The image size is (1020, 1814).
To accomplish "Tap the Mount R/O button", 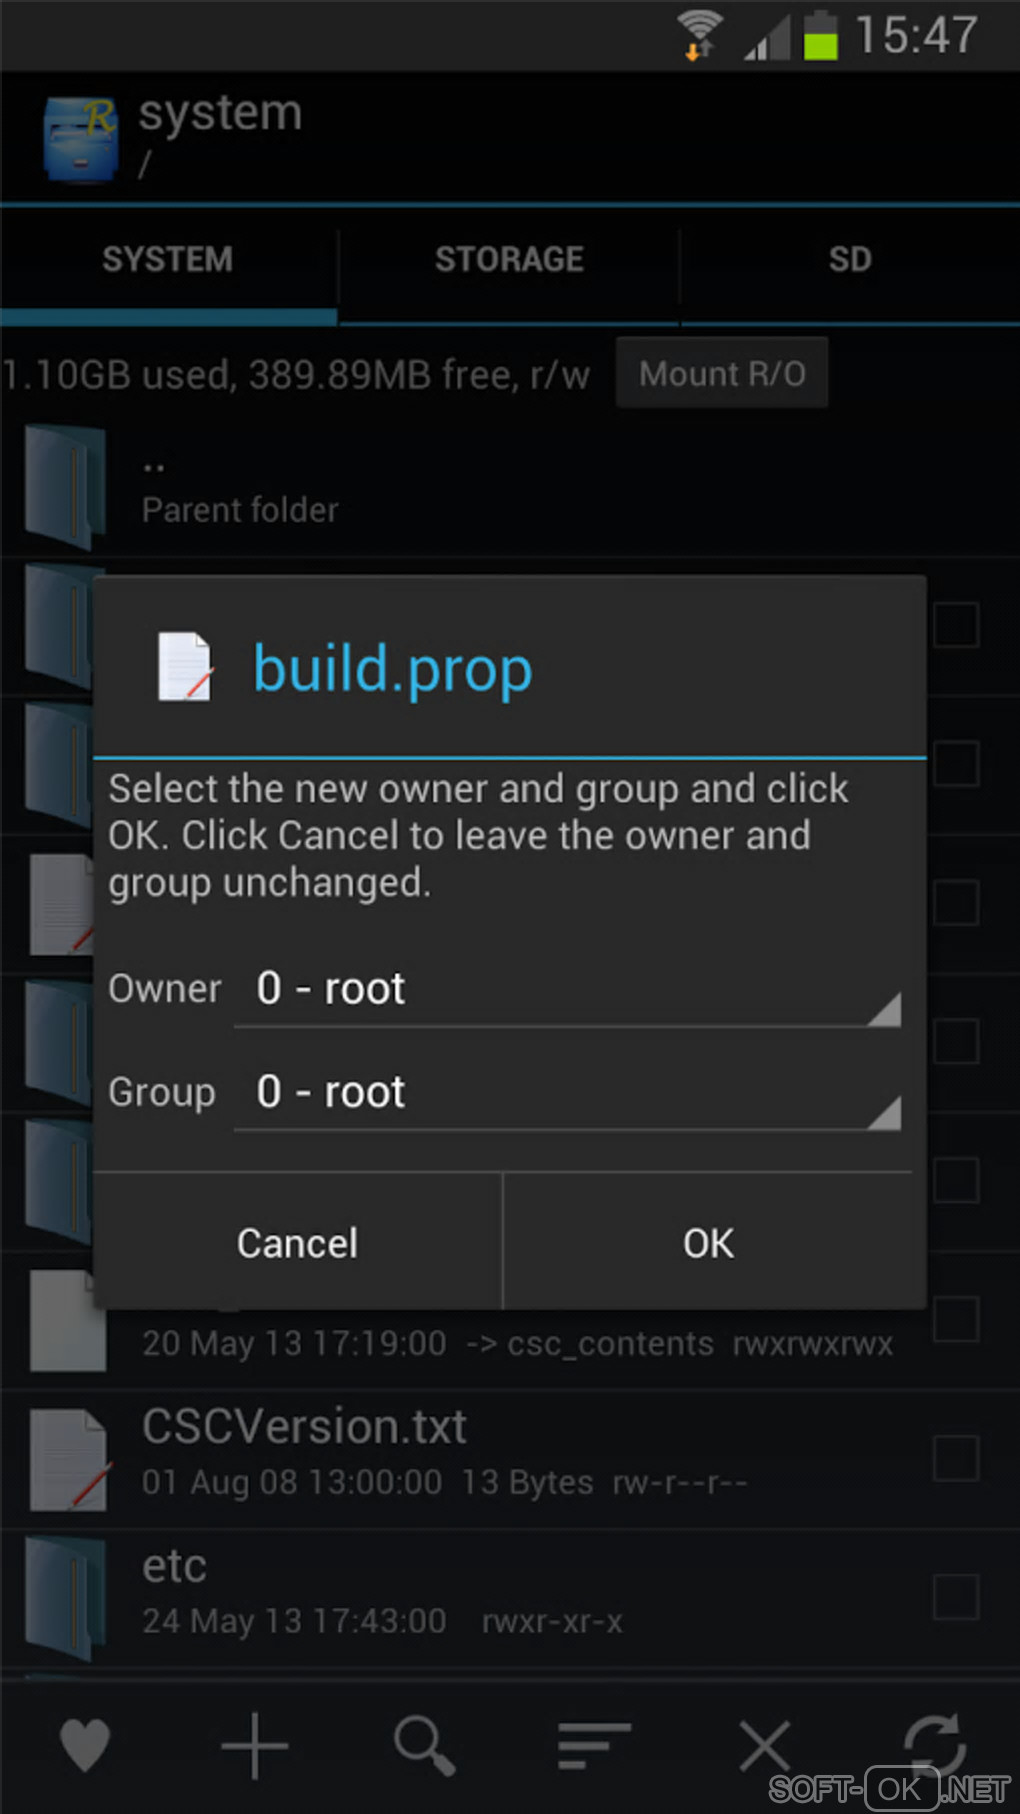I will (722, 373).
